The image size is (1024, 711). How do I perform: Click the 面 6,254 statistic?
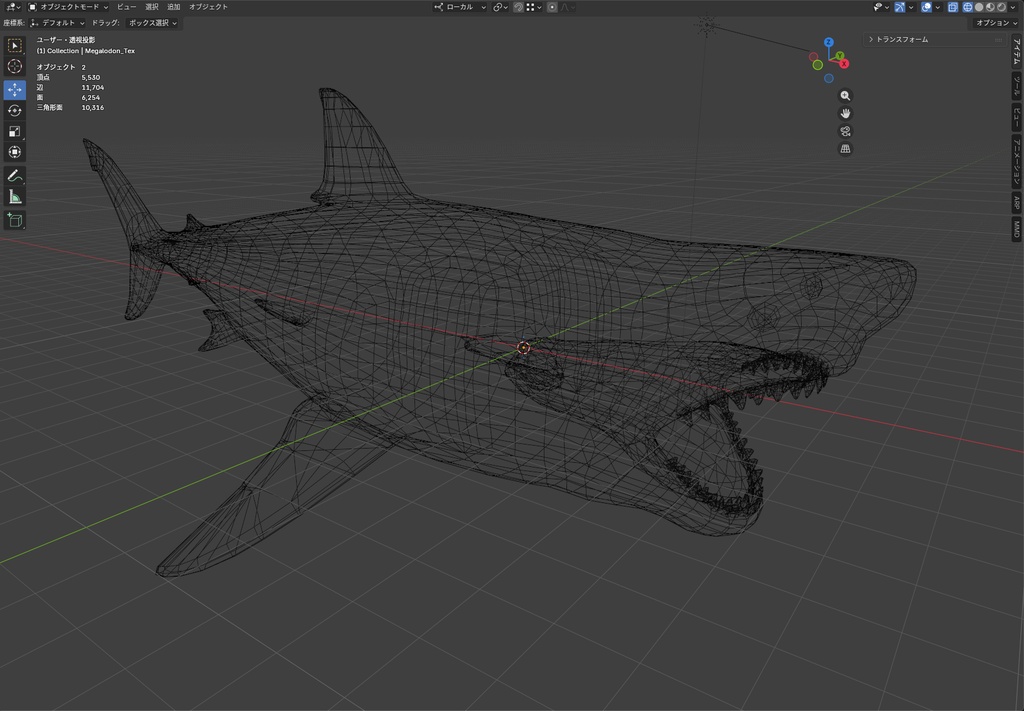pos(68,97)
